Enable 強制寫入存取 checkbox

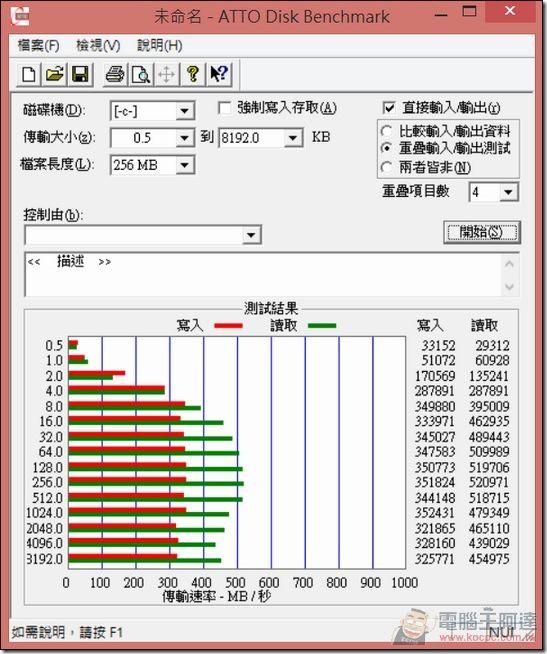click(225, 108)
